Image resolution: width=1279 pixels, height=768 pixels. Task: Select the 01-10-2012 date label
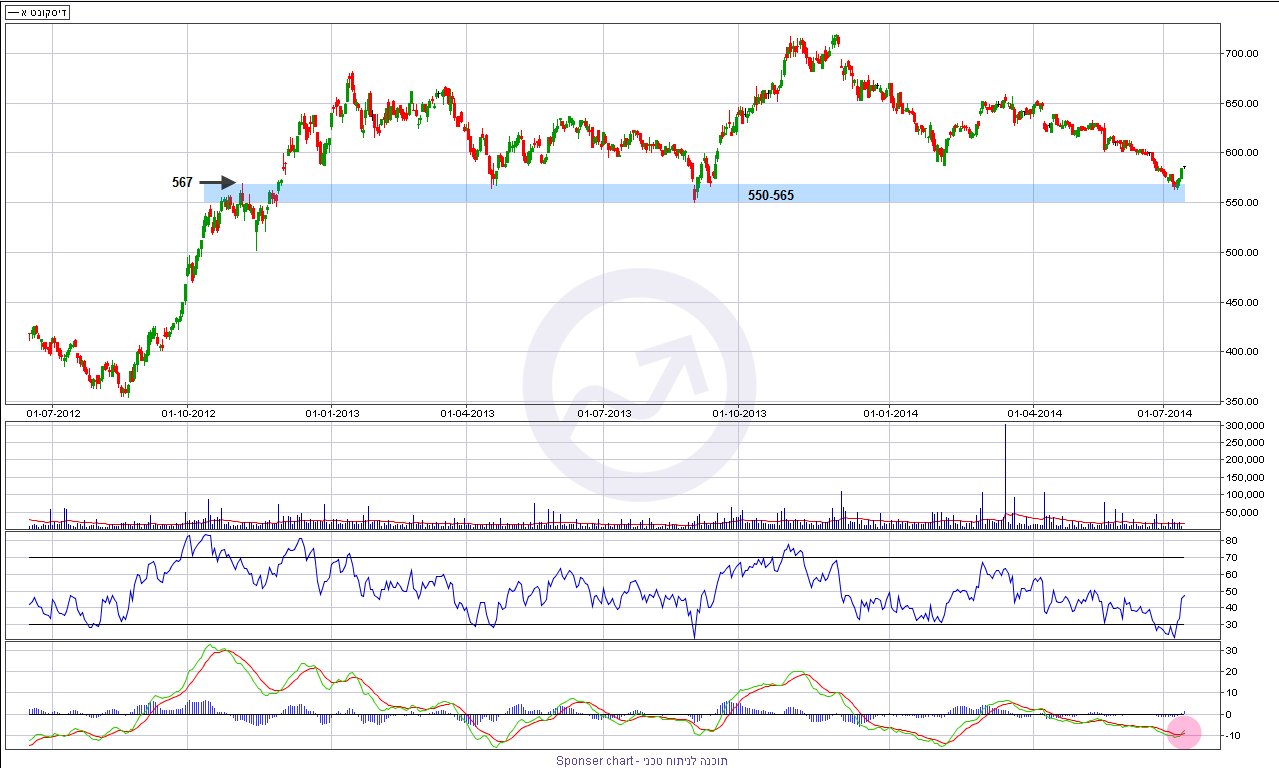click(188, 413)
